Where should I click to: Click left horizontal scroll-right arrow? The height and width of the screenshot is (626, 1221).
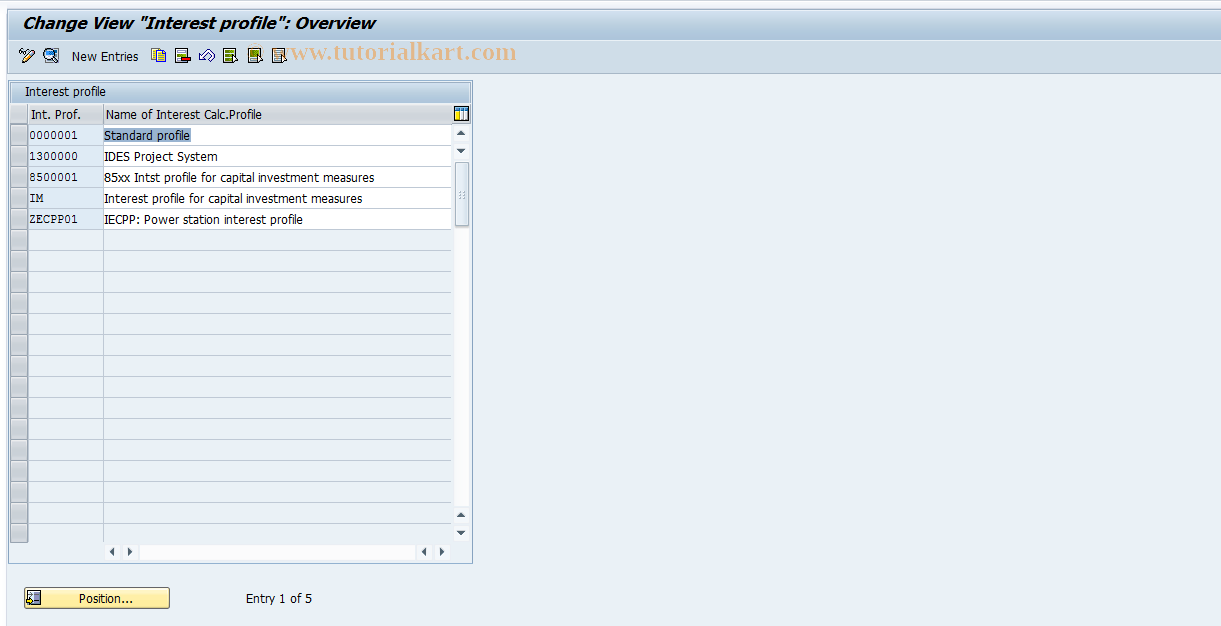click(130, 552)
